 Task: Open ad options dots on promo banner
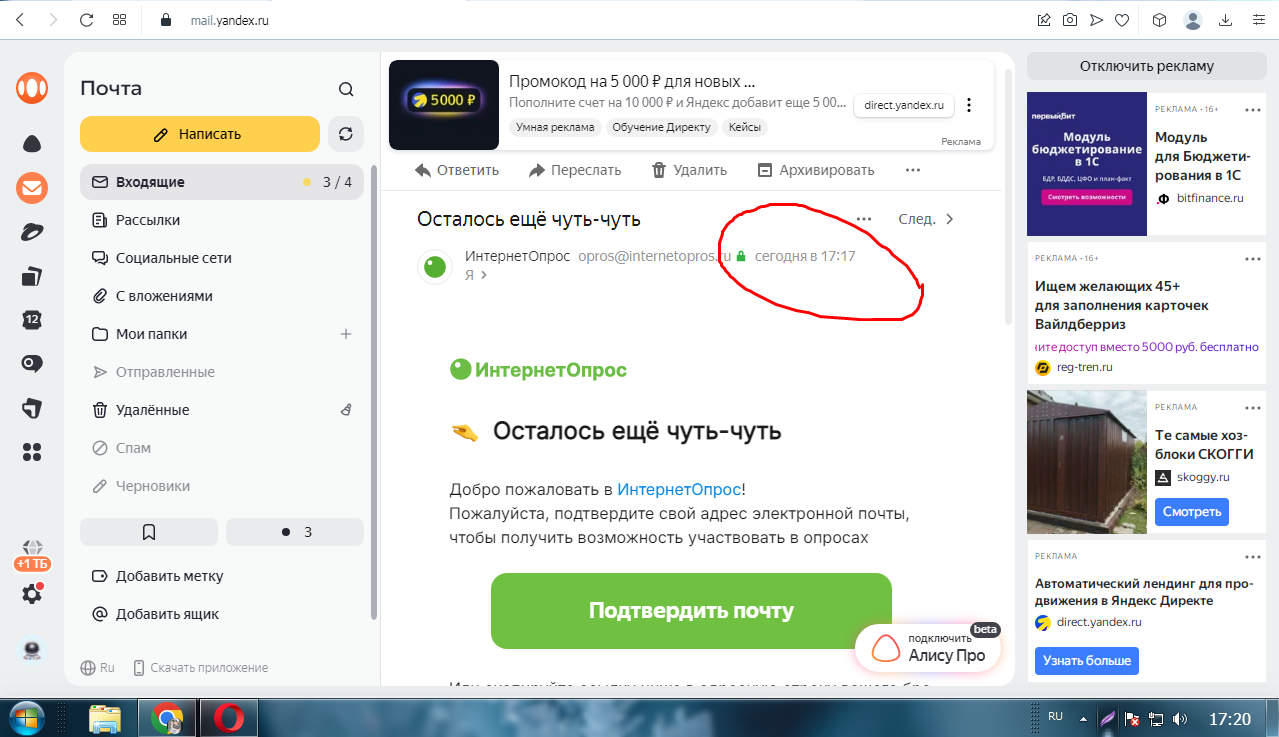(x=968, y=105)
